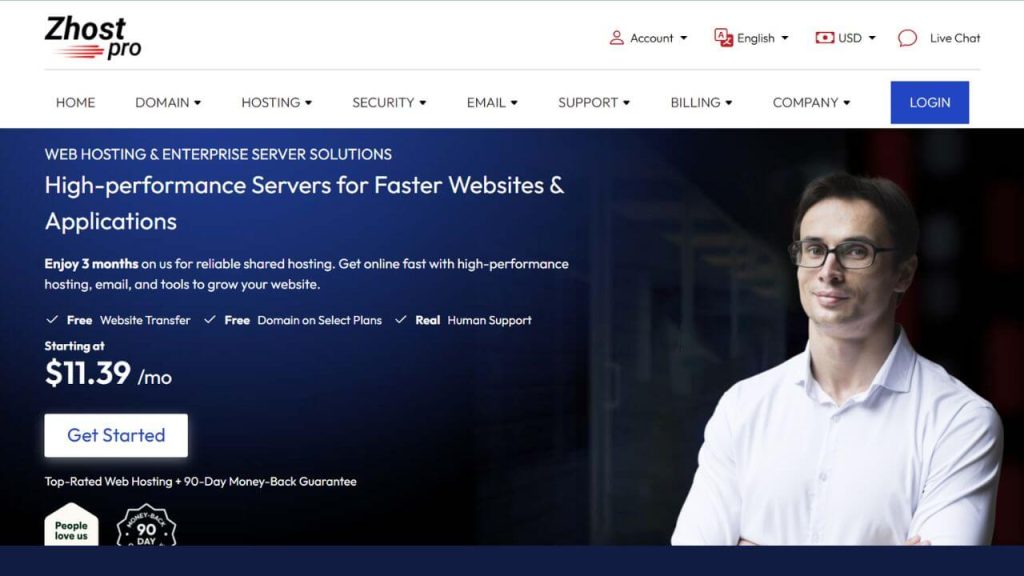Viewport: 1024px width, 576px height.
Task: Click the 90-Day Money-Back Guarantee text
Action: (x=270, y=481)
